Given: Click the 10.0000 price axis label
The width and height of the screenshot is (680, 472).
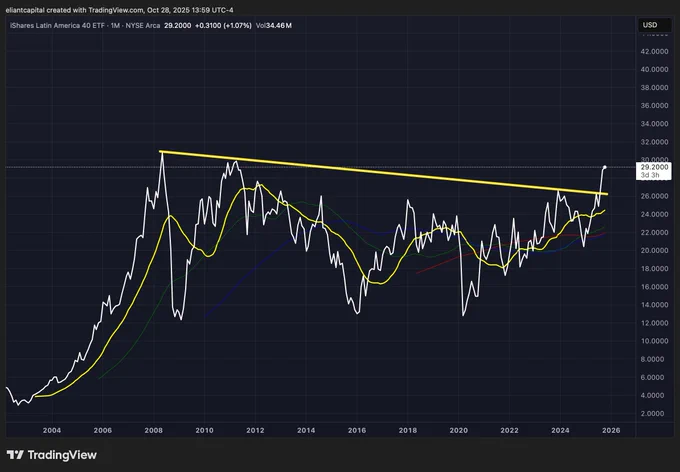Looking at the screenshot, I should [654, 341].
